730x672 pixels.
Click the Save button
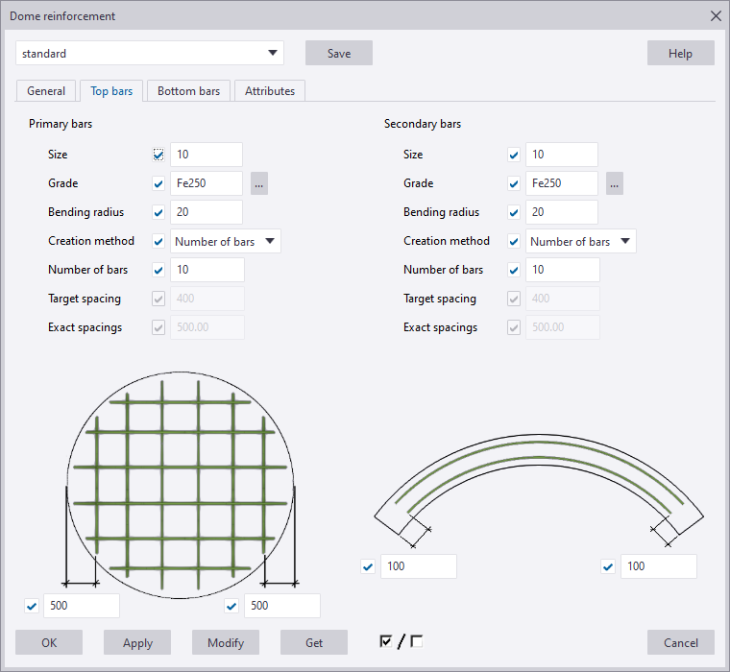tap(339, 53)
